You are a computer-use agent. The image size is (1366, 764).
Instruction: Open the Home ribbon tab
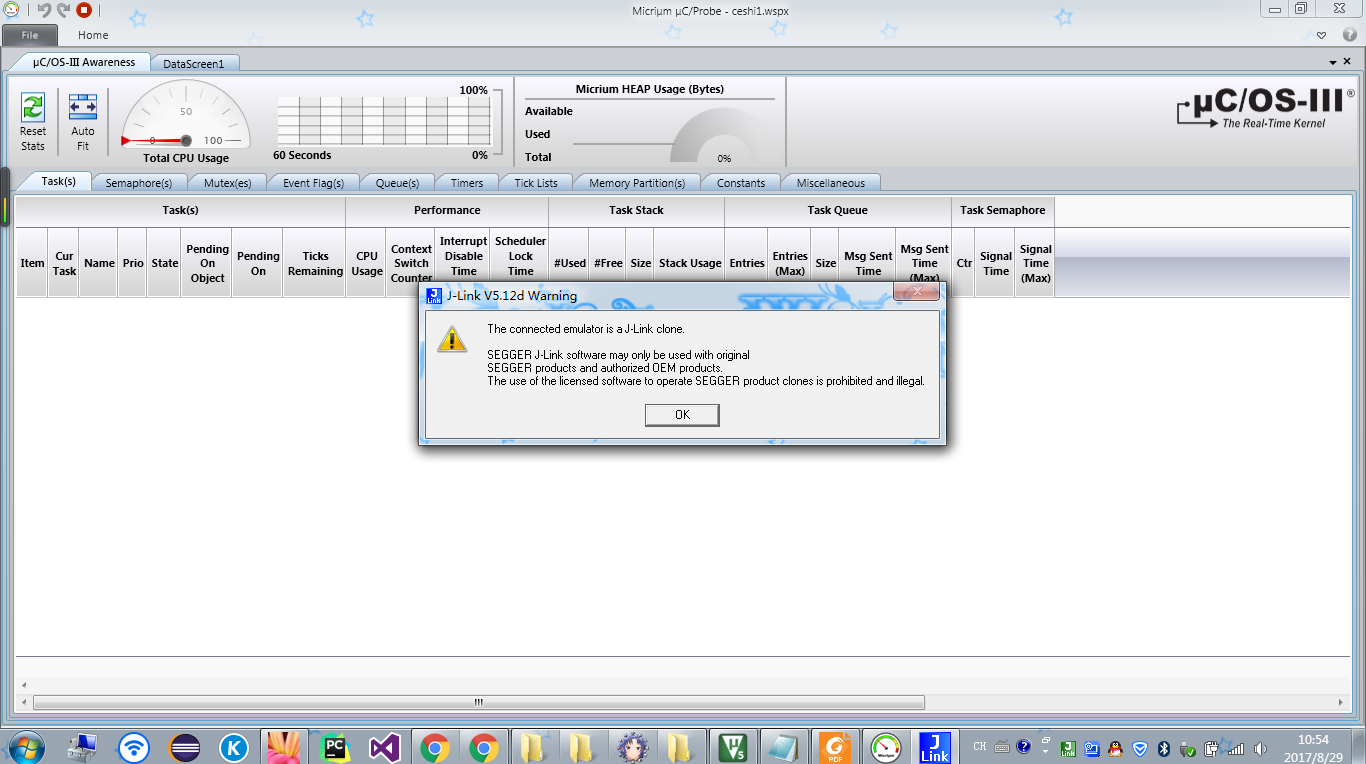coord(93,35)
